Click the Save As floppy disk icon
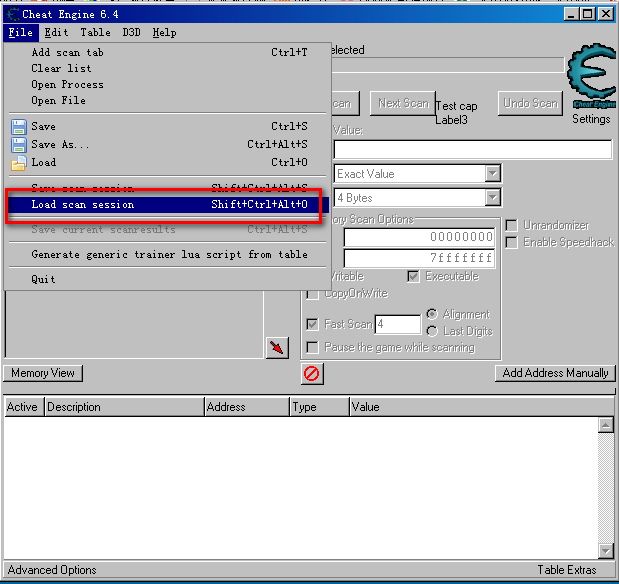619x584 pixels. (18, 145)
